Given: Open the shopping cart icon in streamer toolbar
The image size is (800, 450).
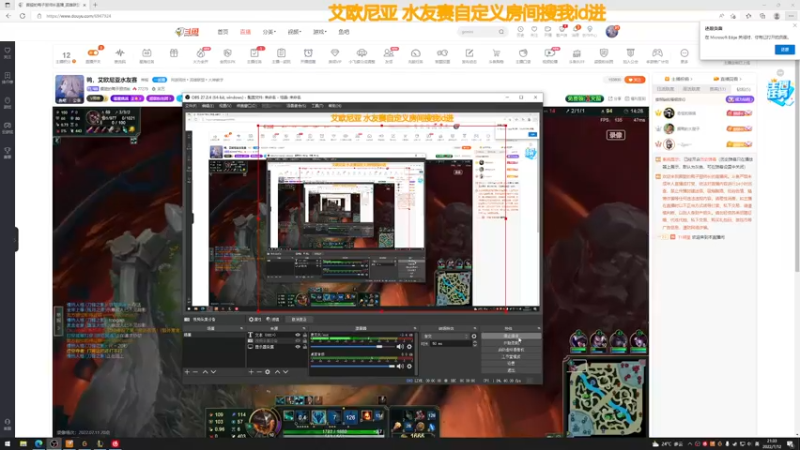Looking at the screenshot, I should (496, 53).
